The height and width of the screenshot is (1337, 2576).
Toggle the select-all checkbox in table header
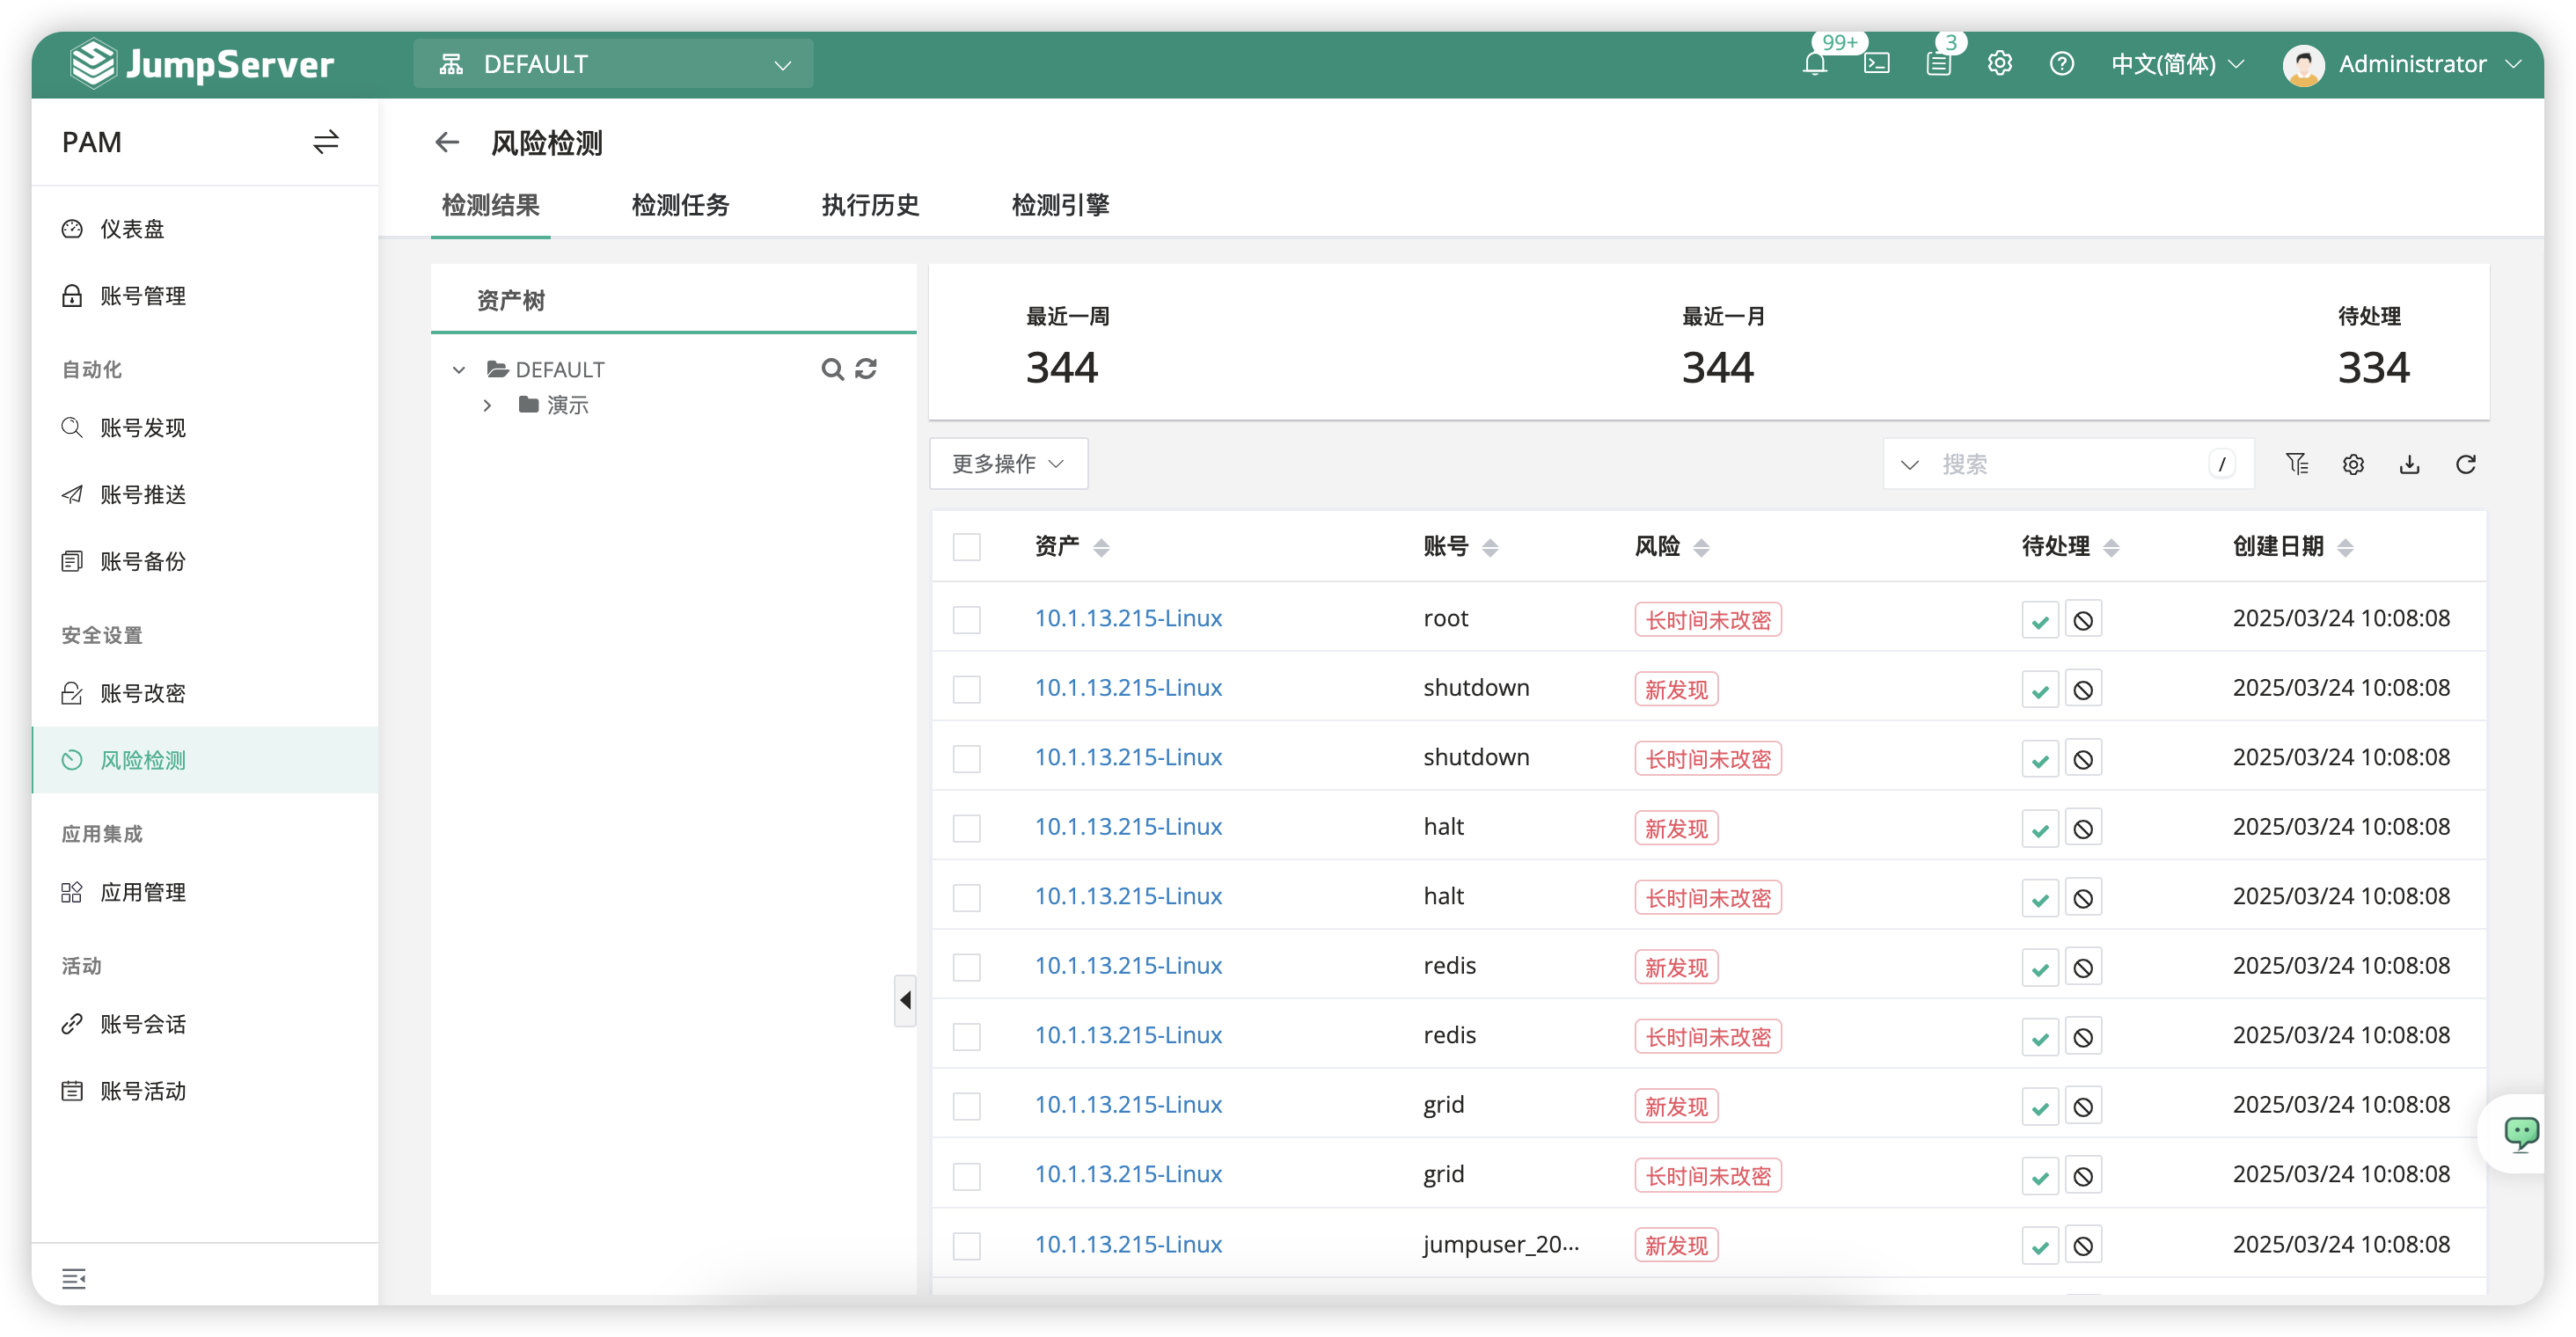pos(966,547)
